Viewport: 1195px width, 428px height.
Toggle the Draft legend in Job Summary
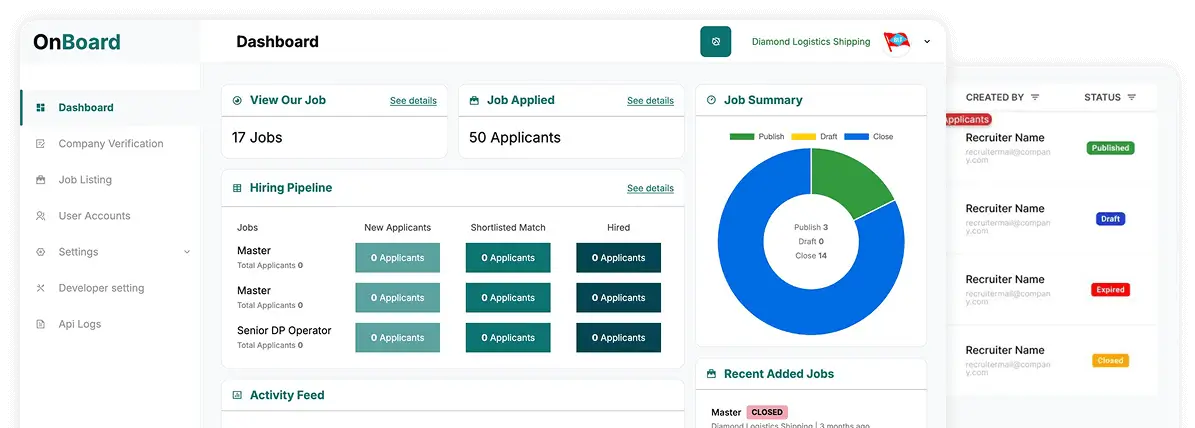pos(815,137)
